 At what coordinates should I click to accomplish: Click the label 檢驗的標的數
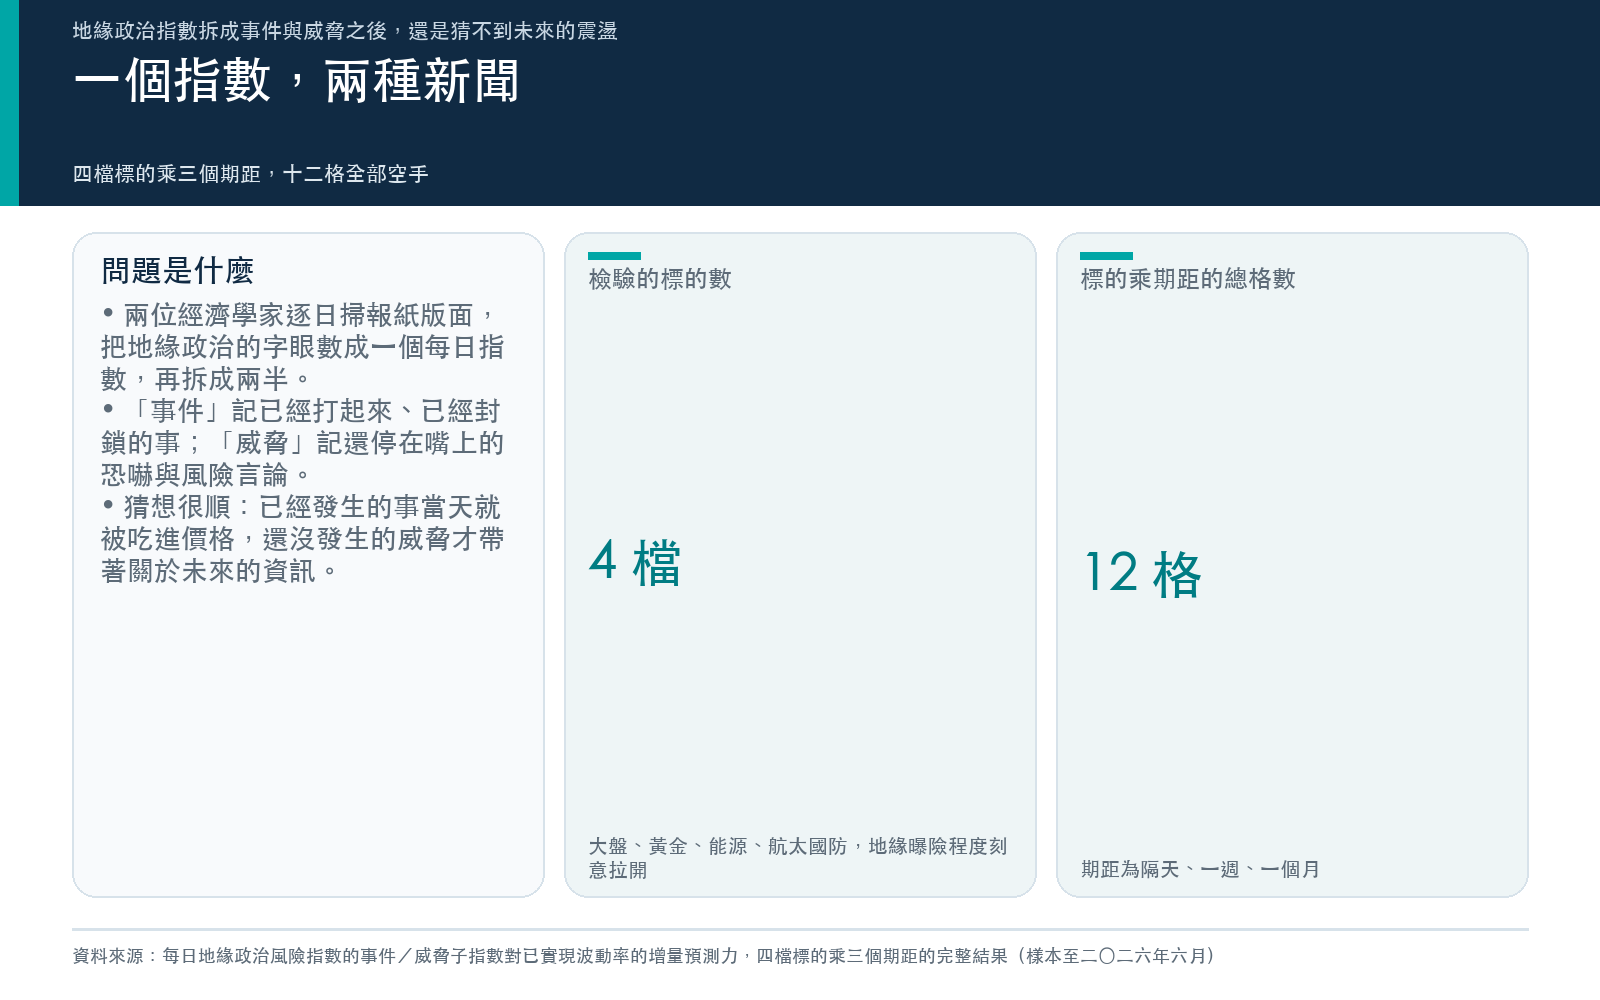click(660, 279)
